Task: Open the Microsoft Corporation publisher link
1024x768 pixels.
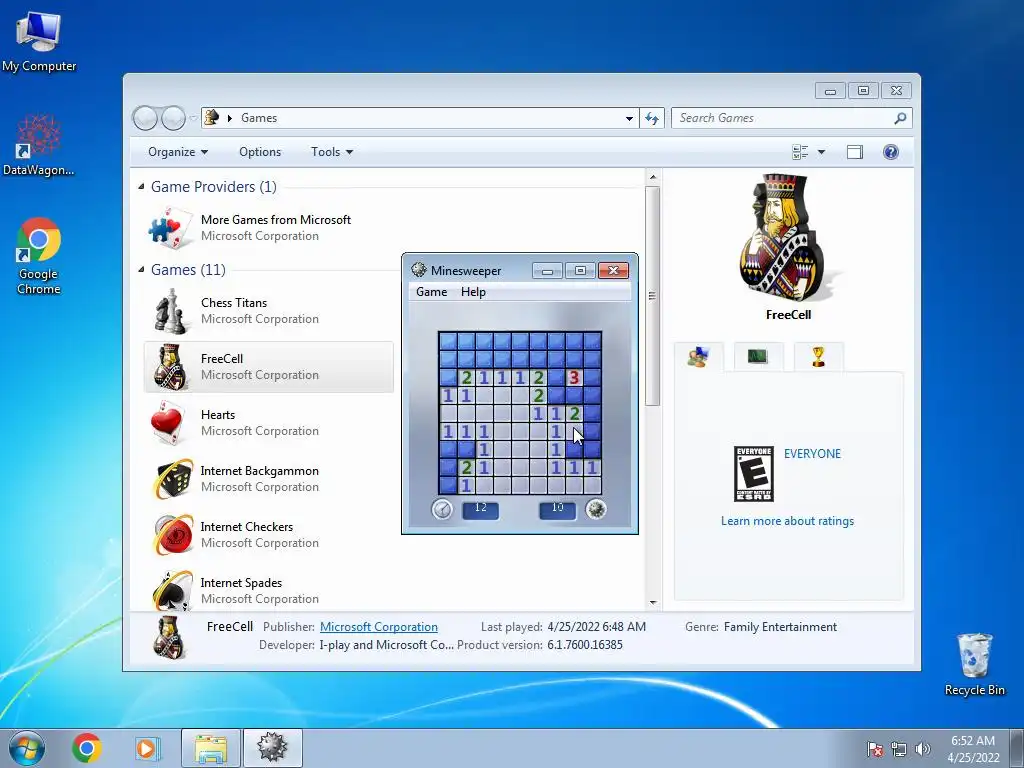Action: [x=379, y=626]
